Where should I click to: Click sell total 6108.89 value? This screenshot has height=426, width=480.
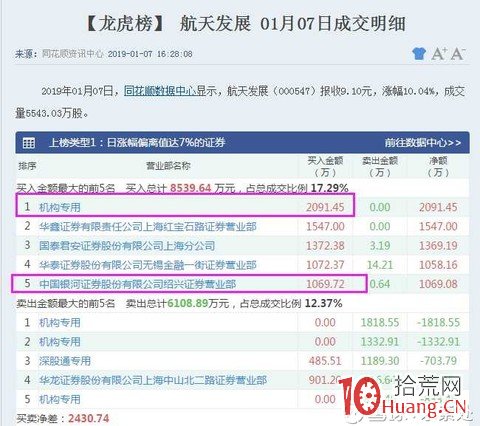(188, 303)
